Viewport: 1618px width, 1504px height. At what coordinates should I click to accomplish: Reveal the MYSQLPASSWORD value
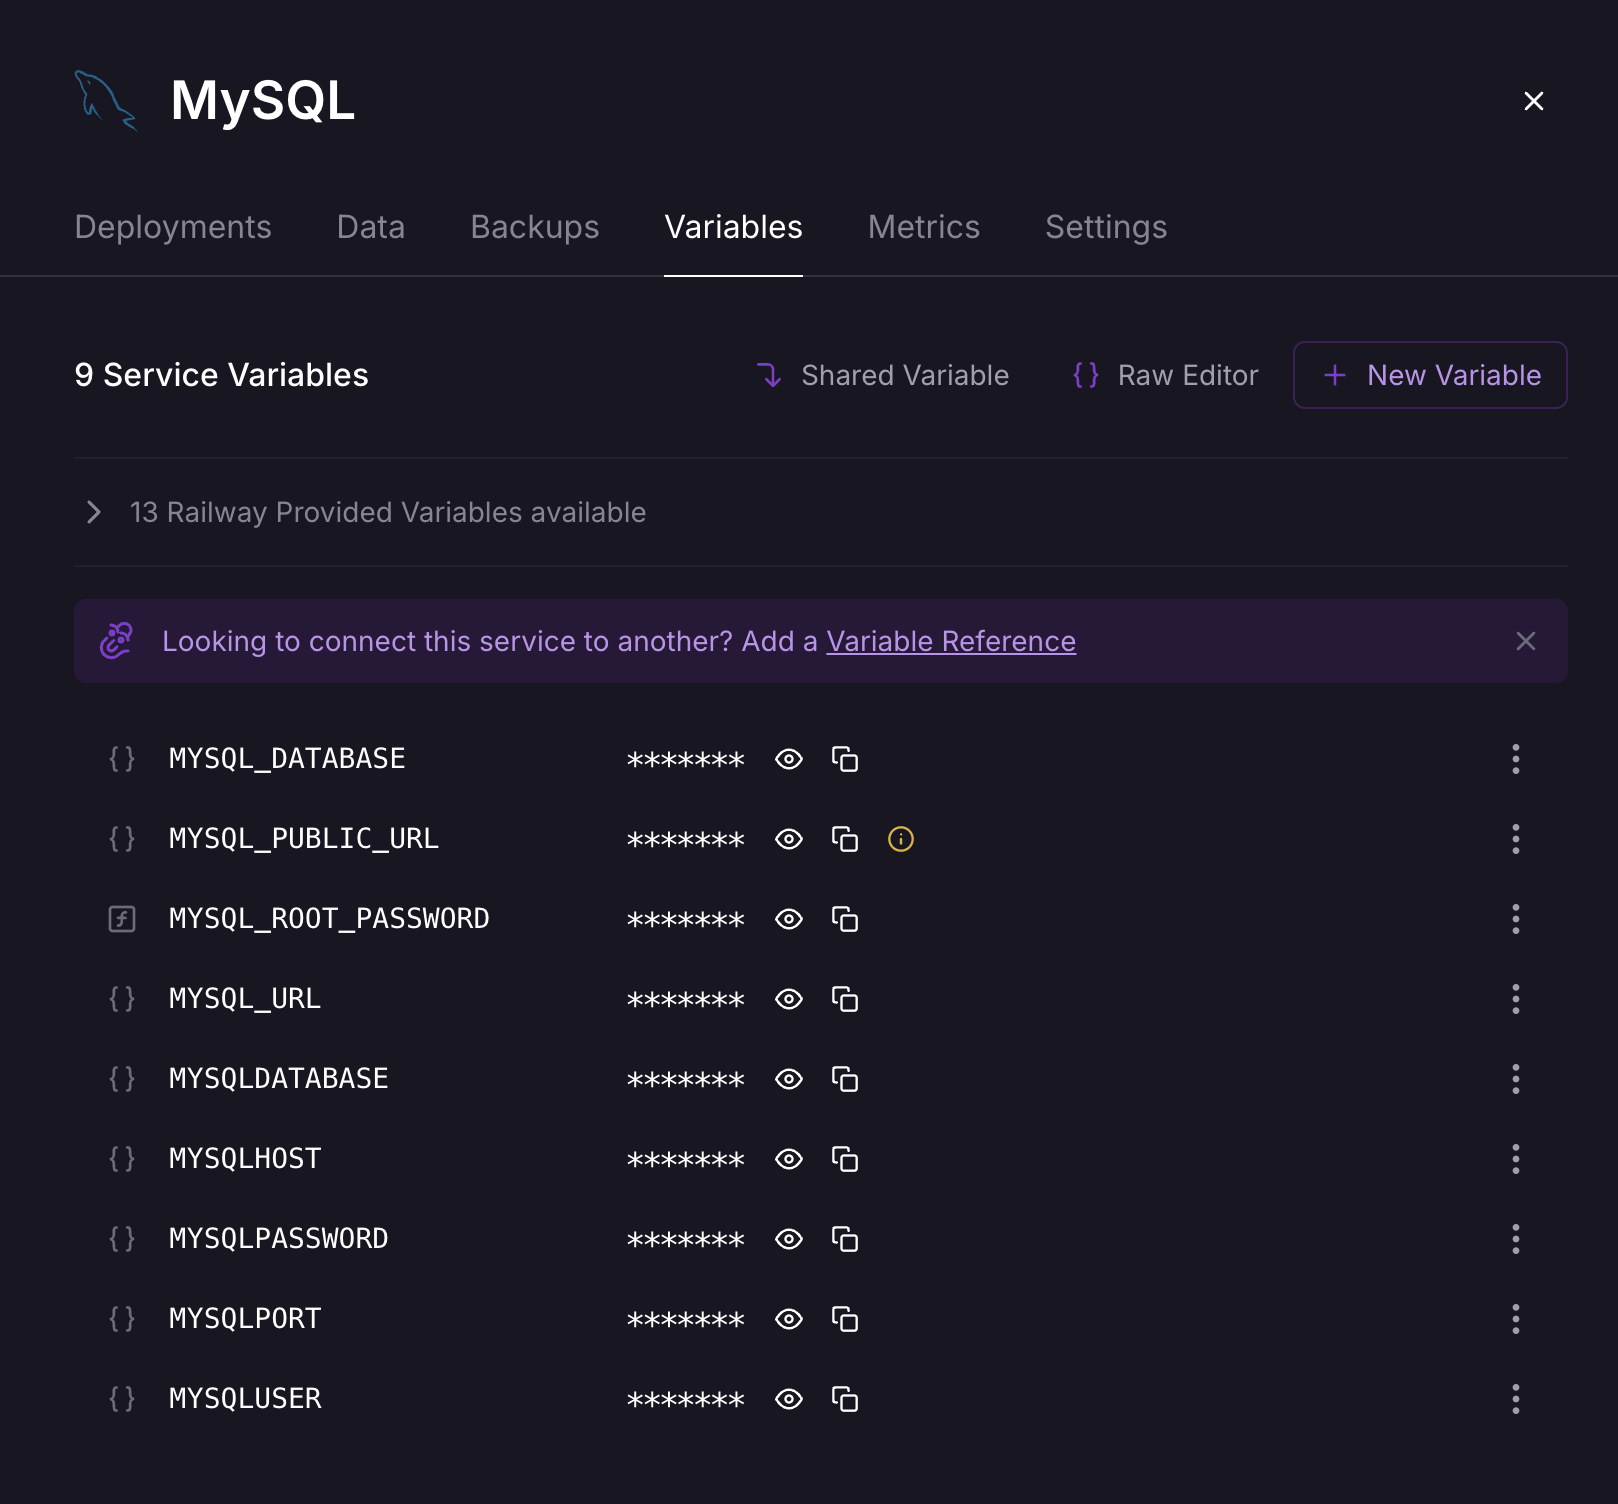coord(789,1239)
